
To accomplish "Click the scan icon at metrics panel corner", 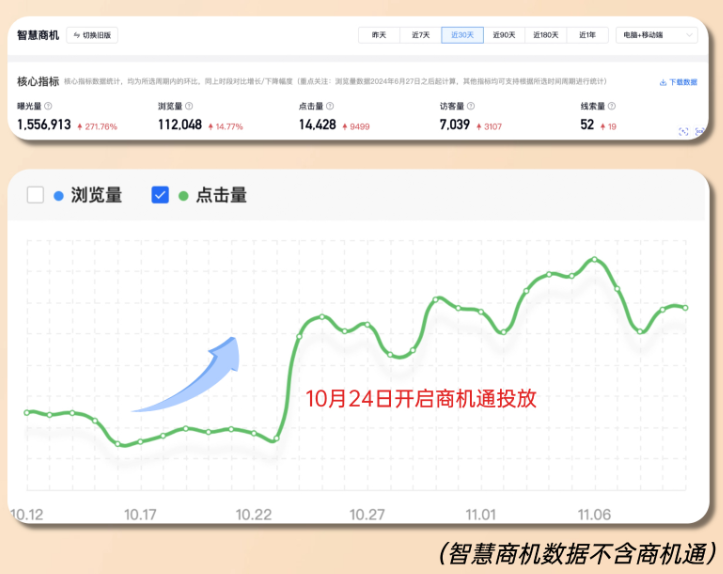I will pyautogui.click(x=684, y=131).
